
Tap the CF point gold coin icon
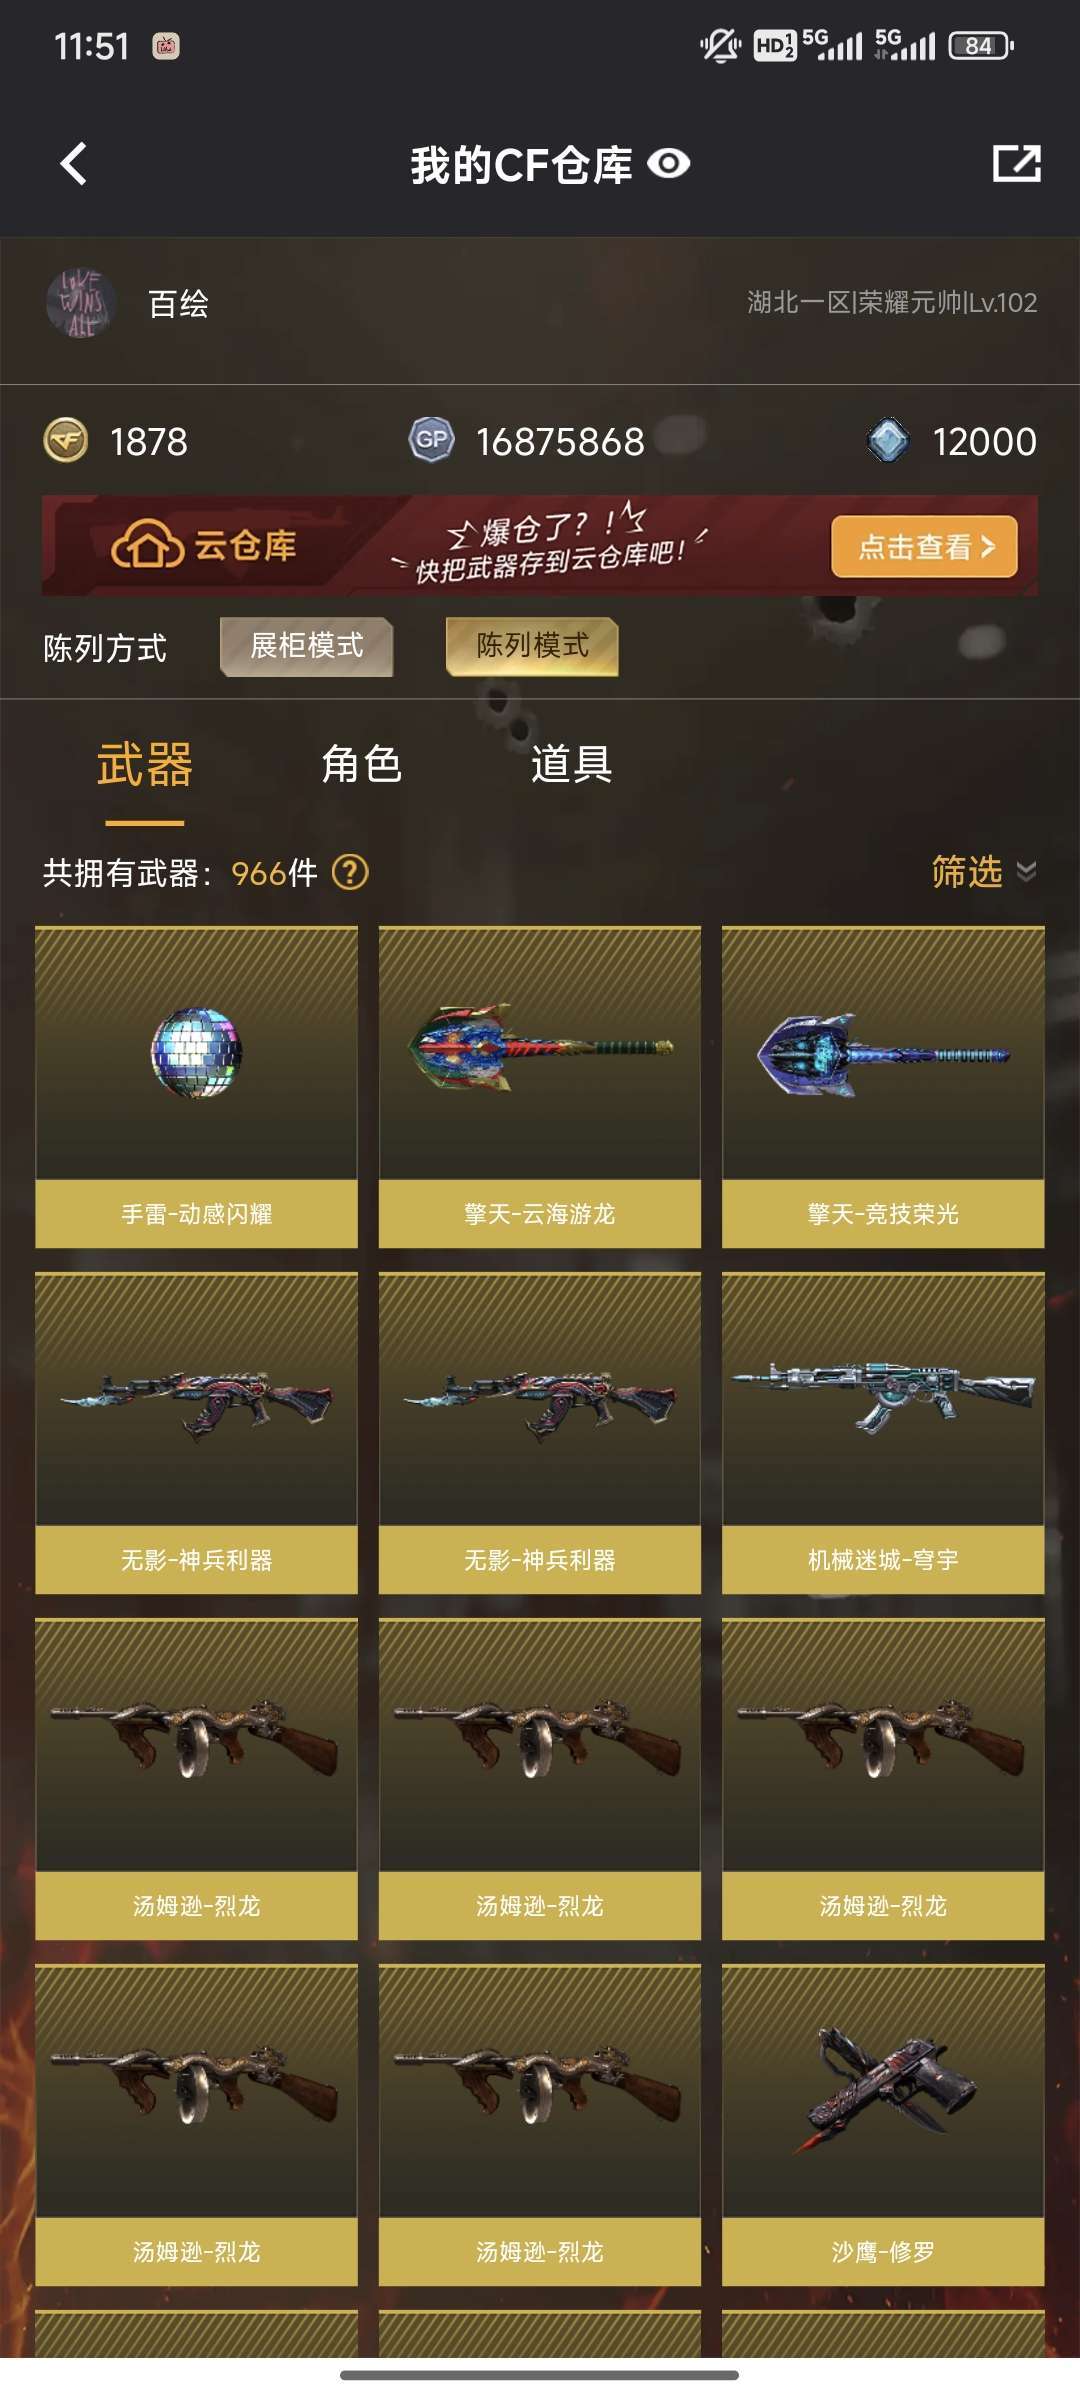[66, 441]
